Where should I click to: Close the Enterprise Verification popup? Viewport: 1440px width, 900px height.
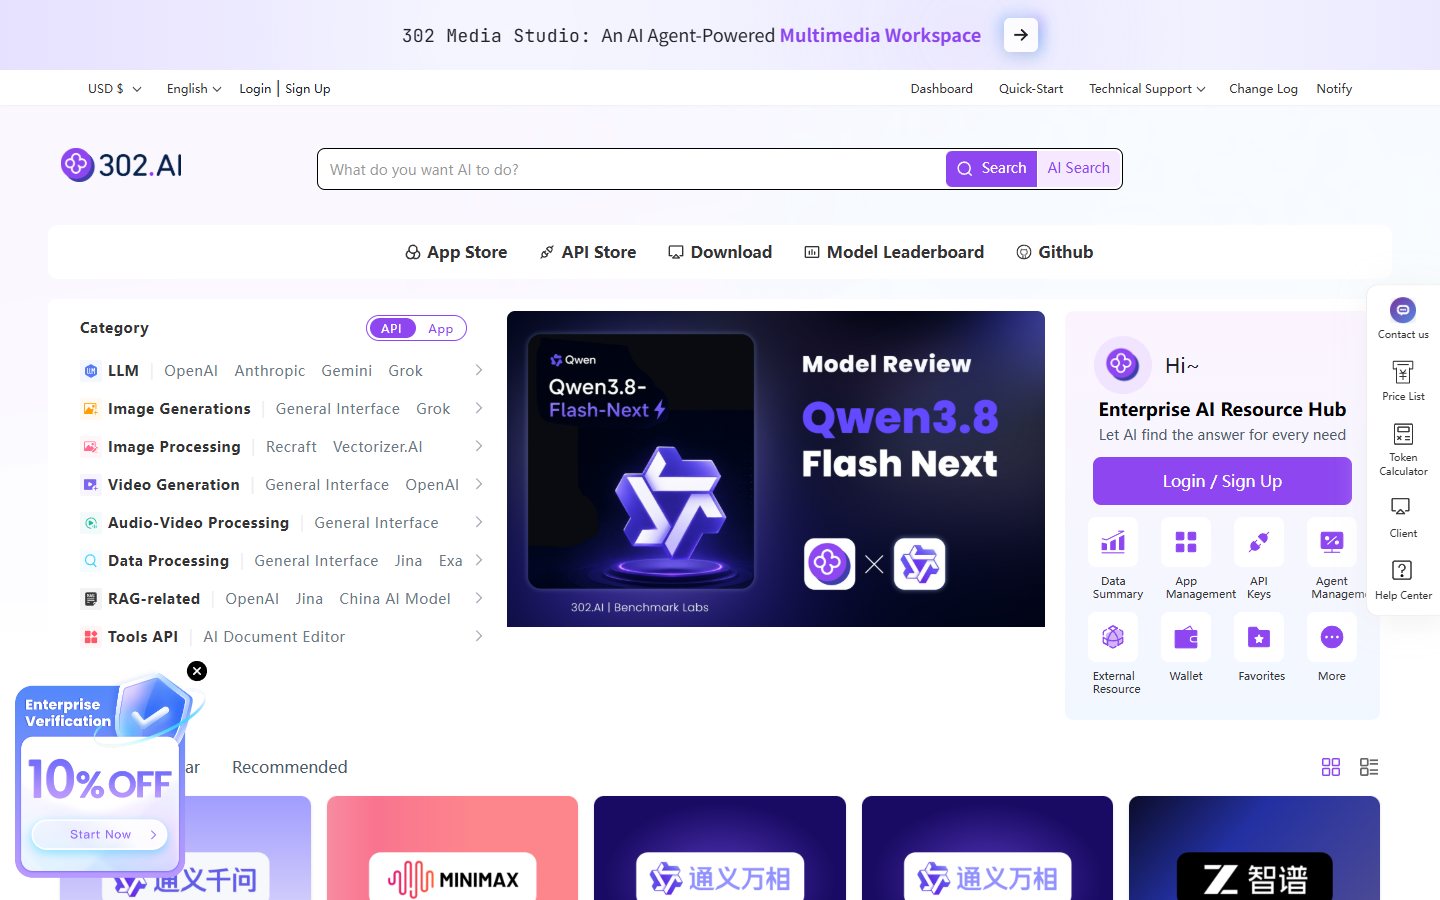(197, 671)
